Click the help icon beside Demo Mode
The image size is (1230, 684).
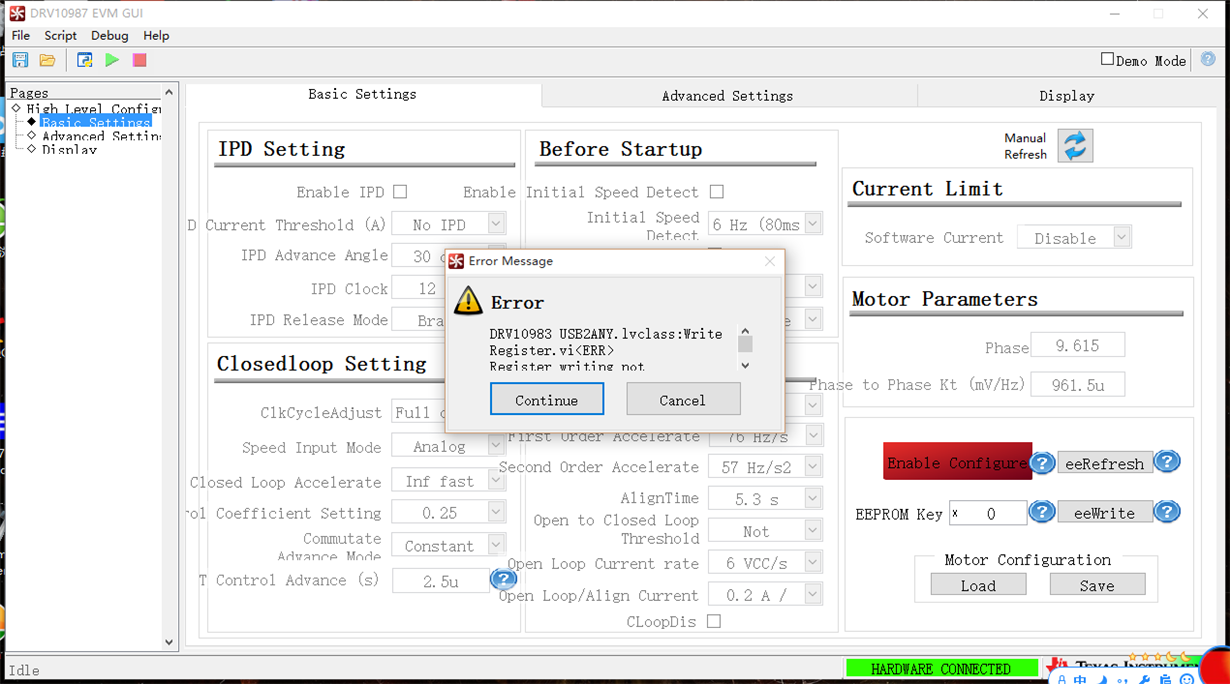click(x=1208, y=59)
